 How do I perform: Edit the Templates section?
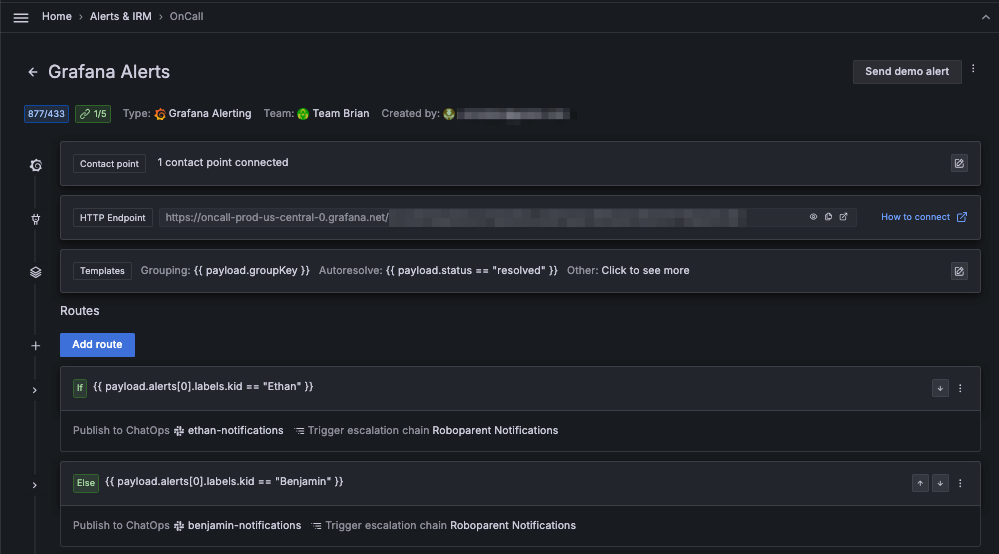click(x=959, y=271)
